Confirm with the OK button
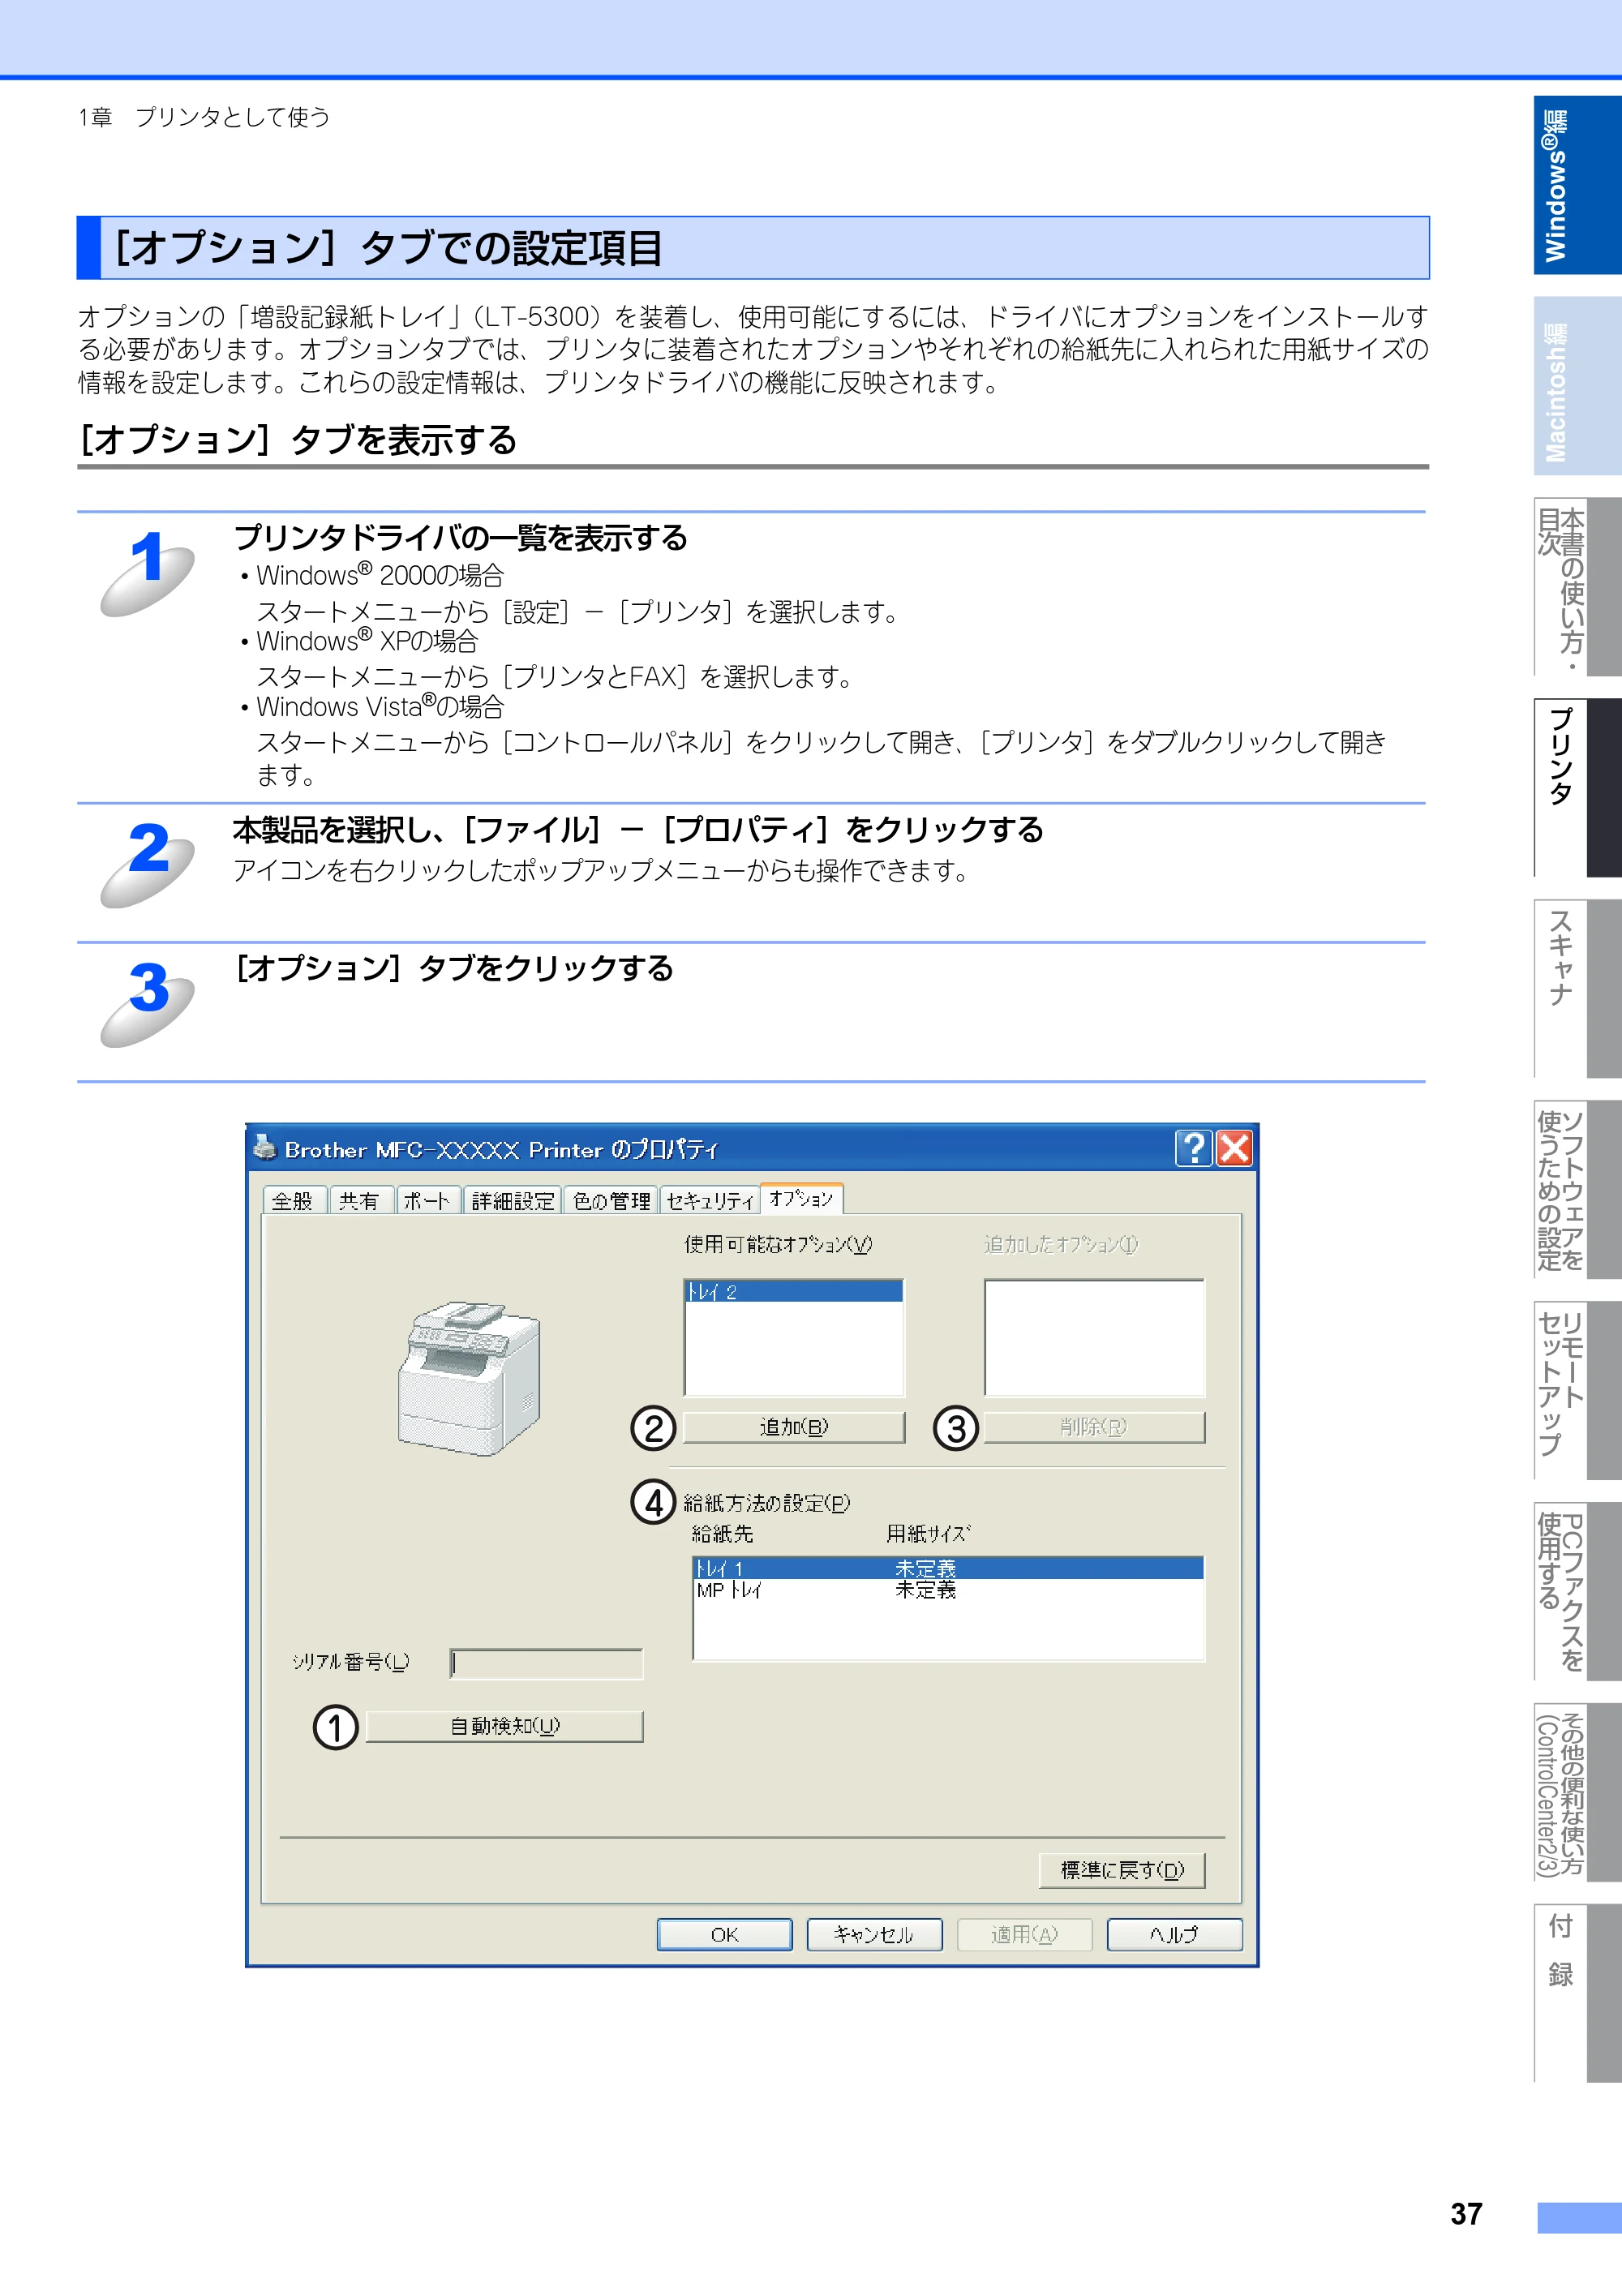Viewport: 1622px width, 2296px height. 724,1935
